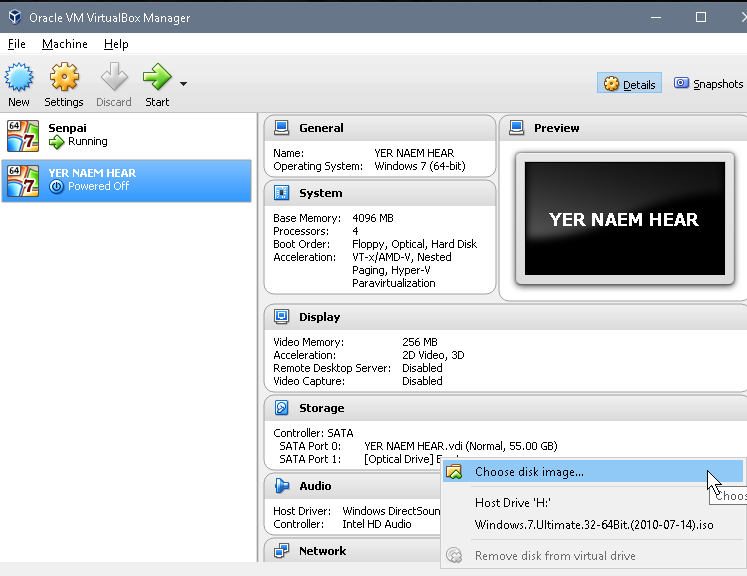The image size is (747, 576).
Task: Select the Senpai virtual machine
Action: point(126,136)
